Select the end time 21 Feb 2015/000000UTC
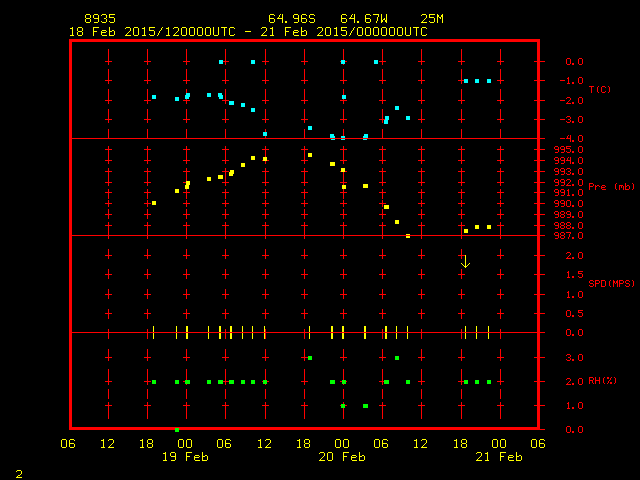The image size is (640, 480). pyautogui.click(x=344, y=32)
